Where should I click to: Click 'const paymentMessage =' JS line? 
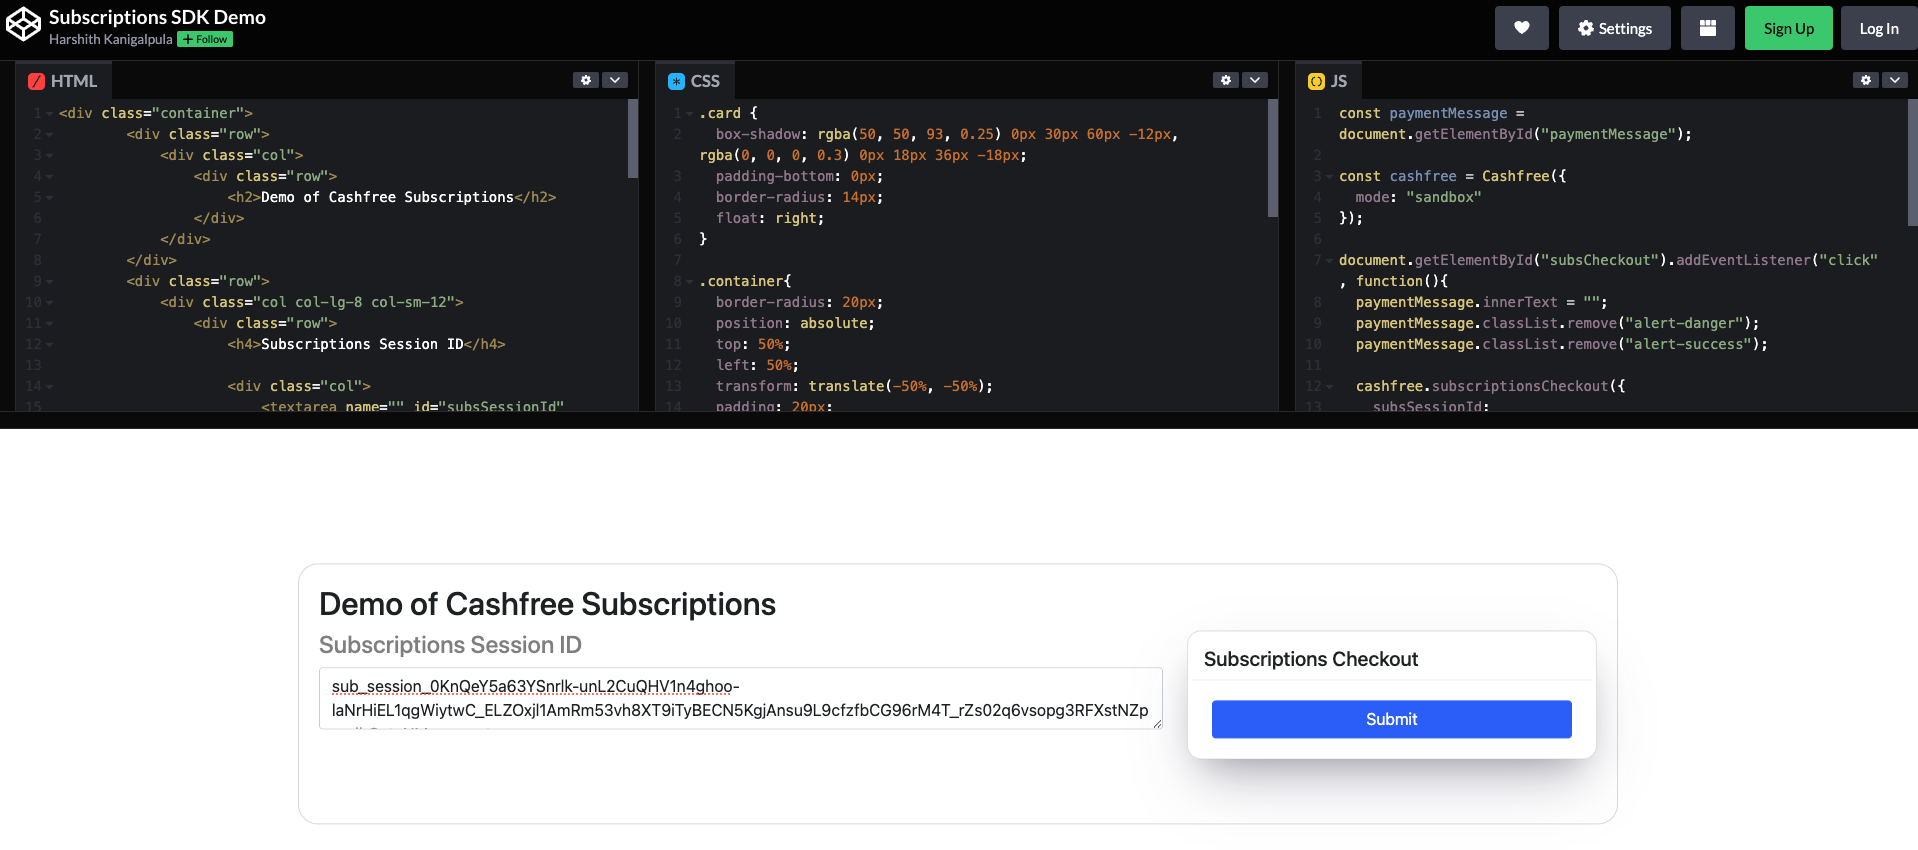[x=1432, y=114]
